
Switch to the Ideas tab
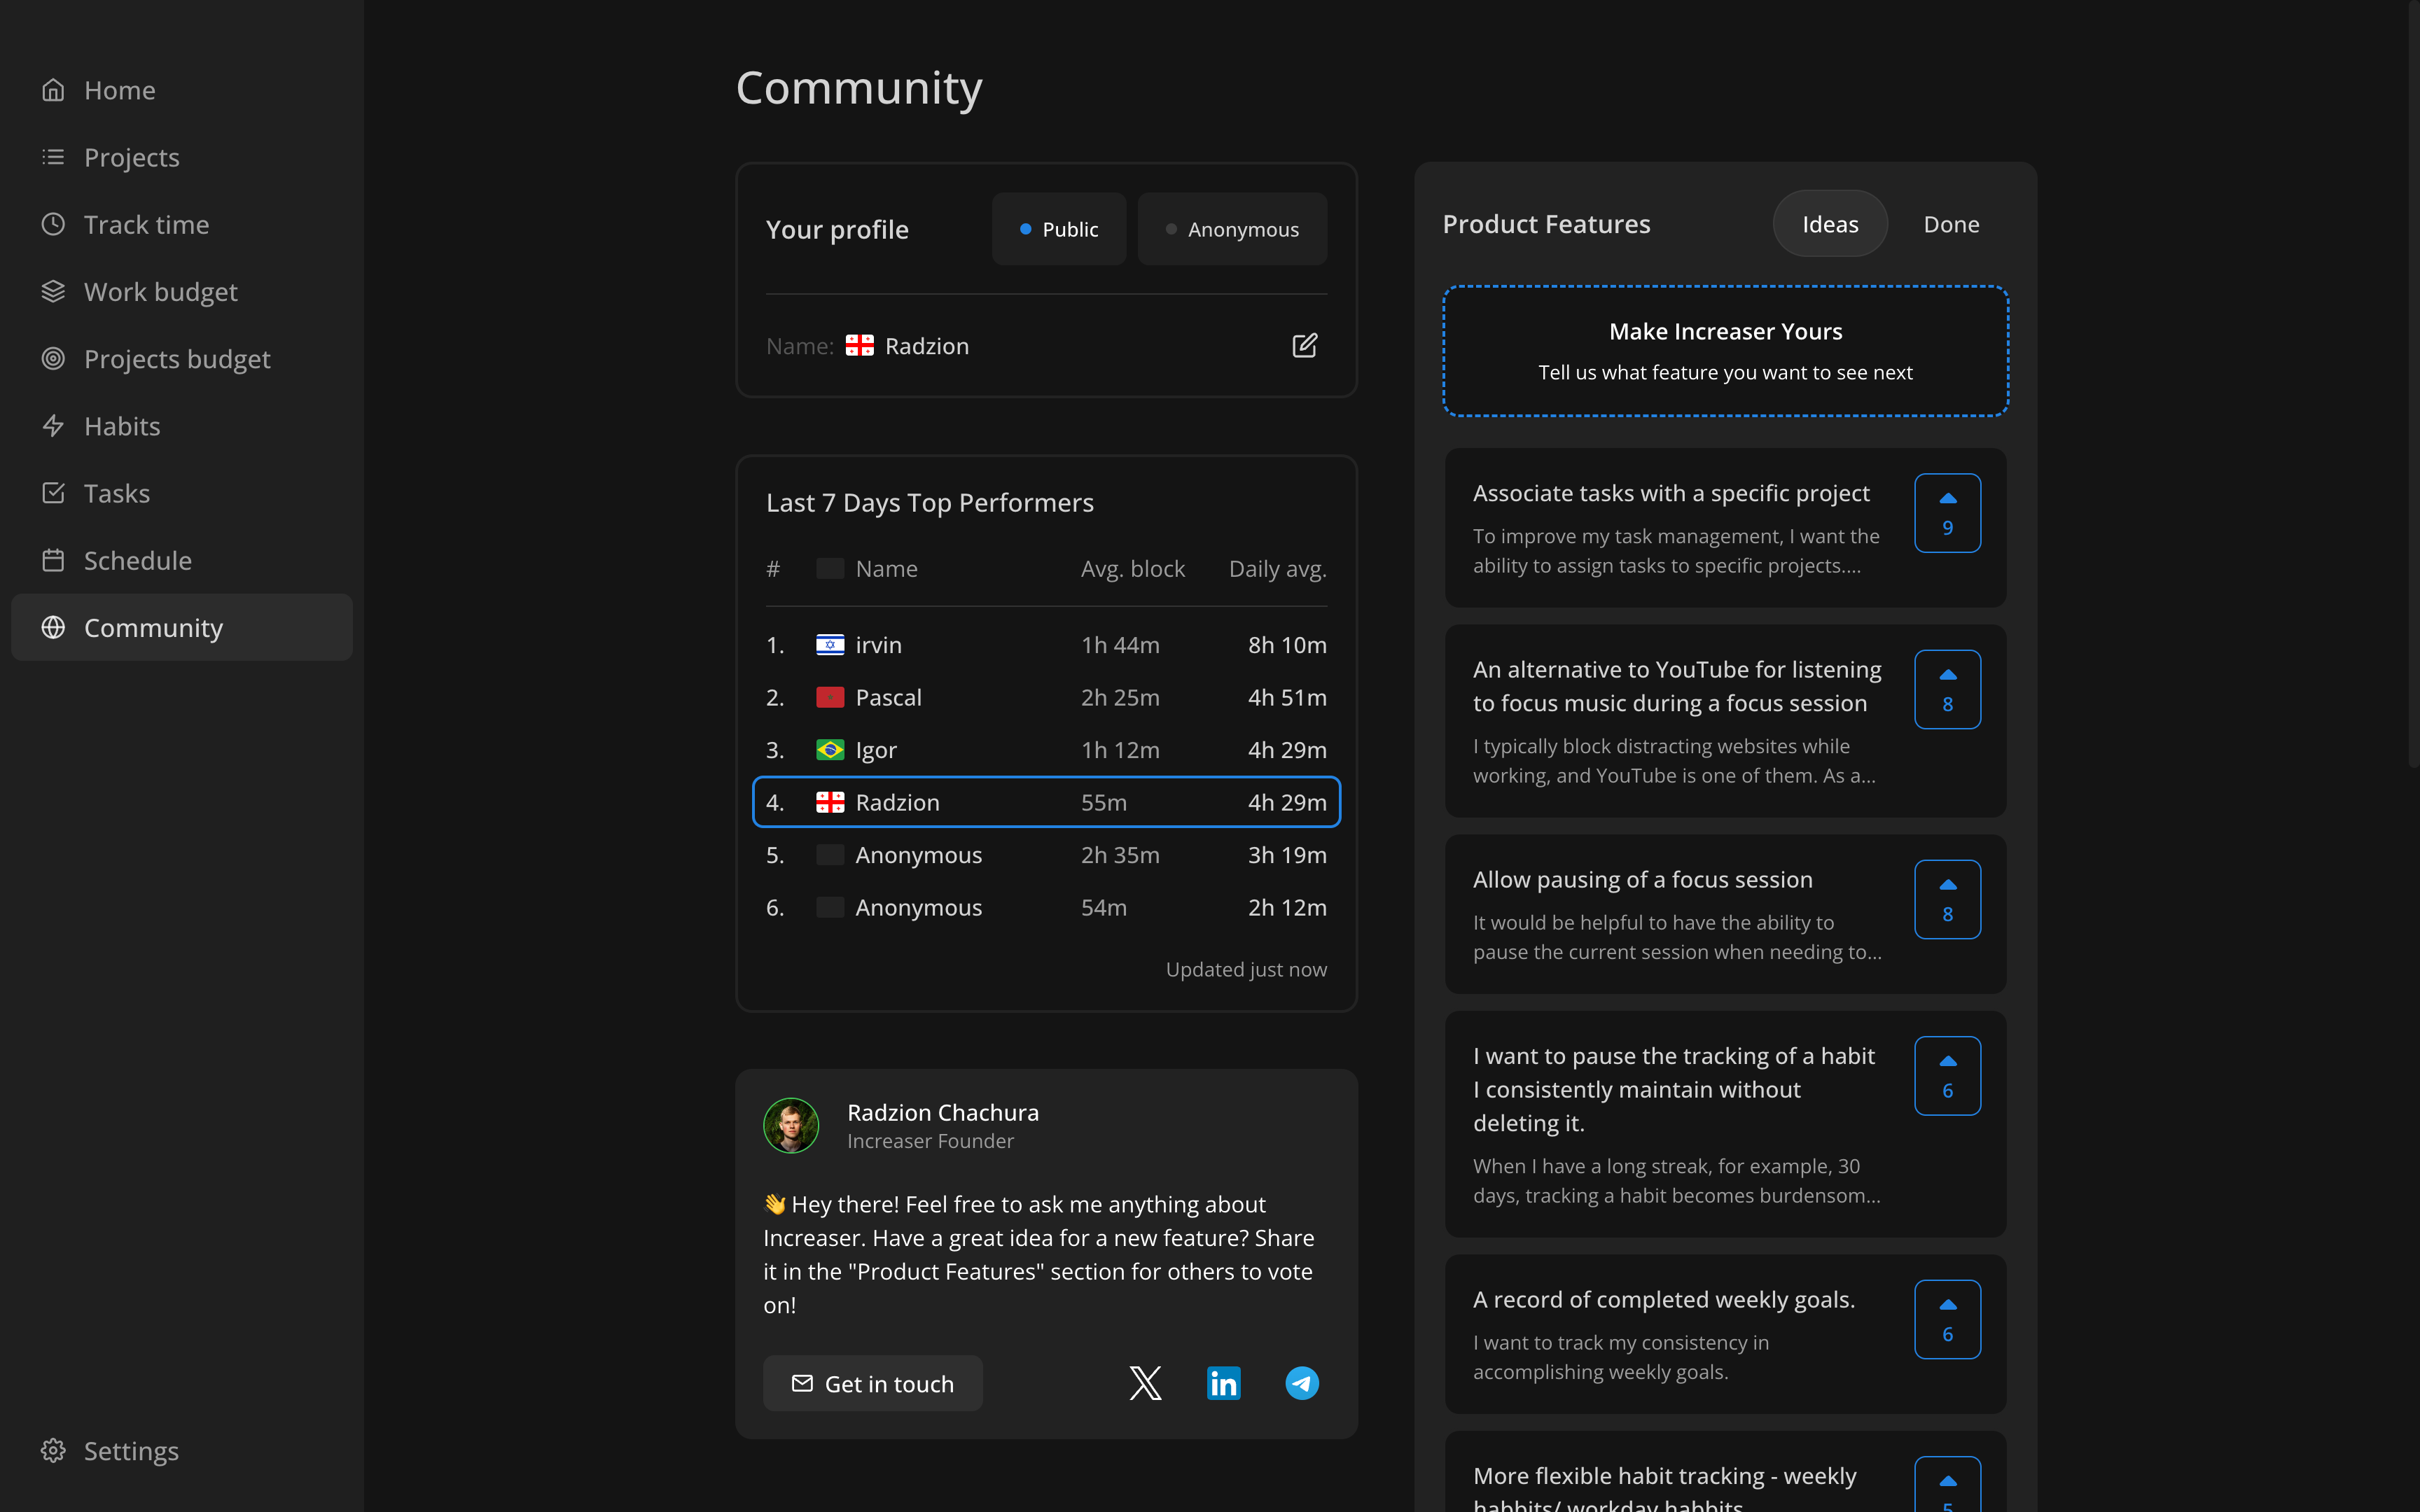(1830, 224)
